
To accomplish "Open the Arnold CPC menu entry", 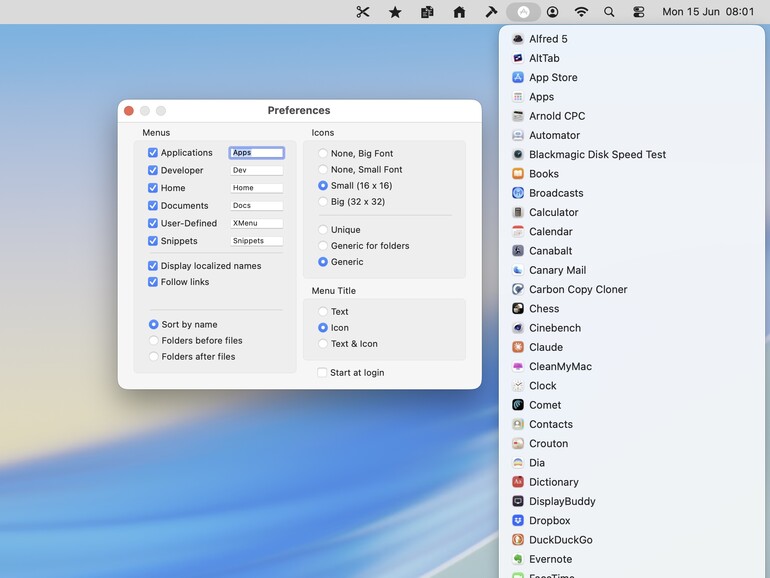I will click(x=632, y=116).
